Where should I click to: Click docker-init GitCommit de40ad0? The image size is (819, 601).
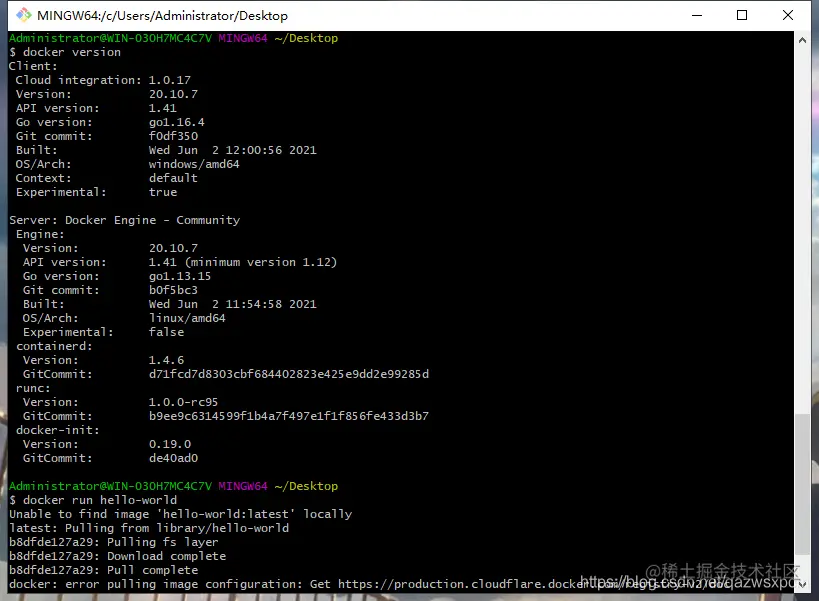pyautogui.click(x=173, y=458)
